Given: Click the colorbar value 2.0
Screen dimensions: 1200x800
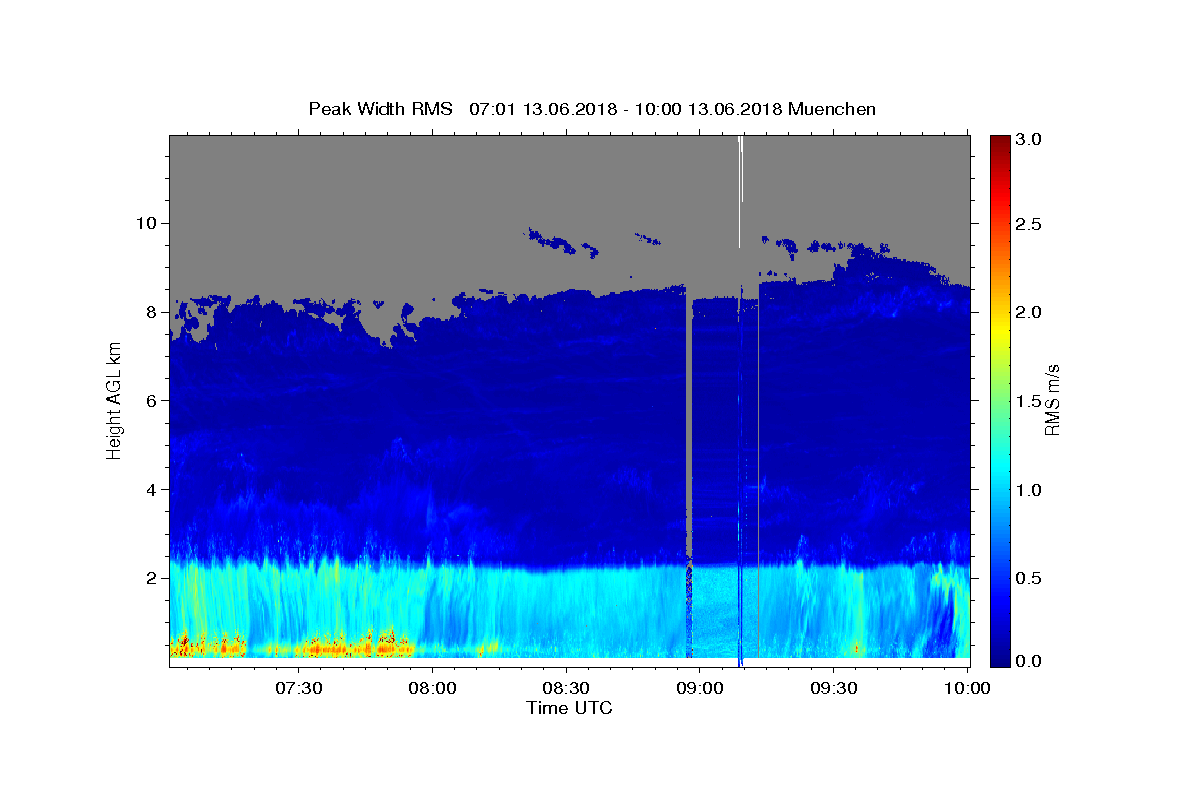Looking at the screenshot, I should coord(1029,312).
